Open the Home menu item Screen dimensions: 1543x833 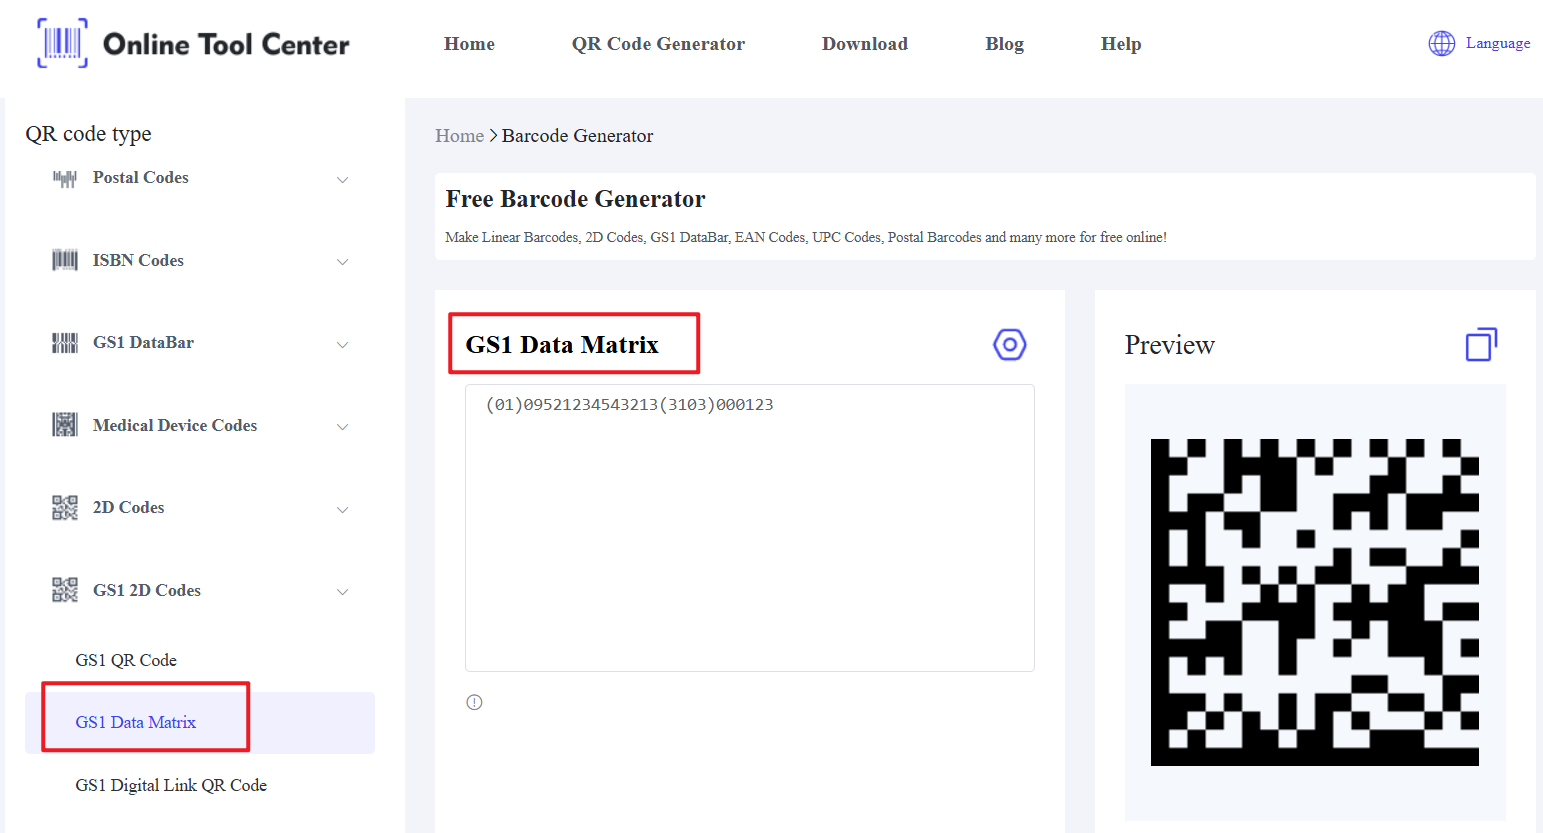click(x=469, y=44)
